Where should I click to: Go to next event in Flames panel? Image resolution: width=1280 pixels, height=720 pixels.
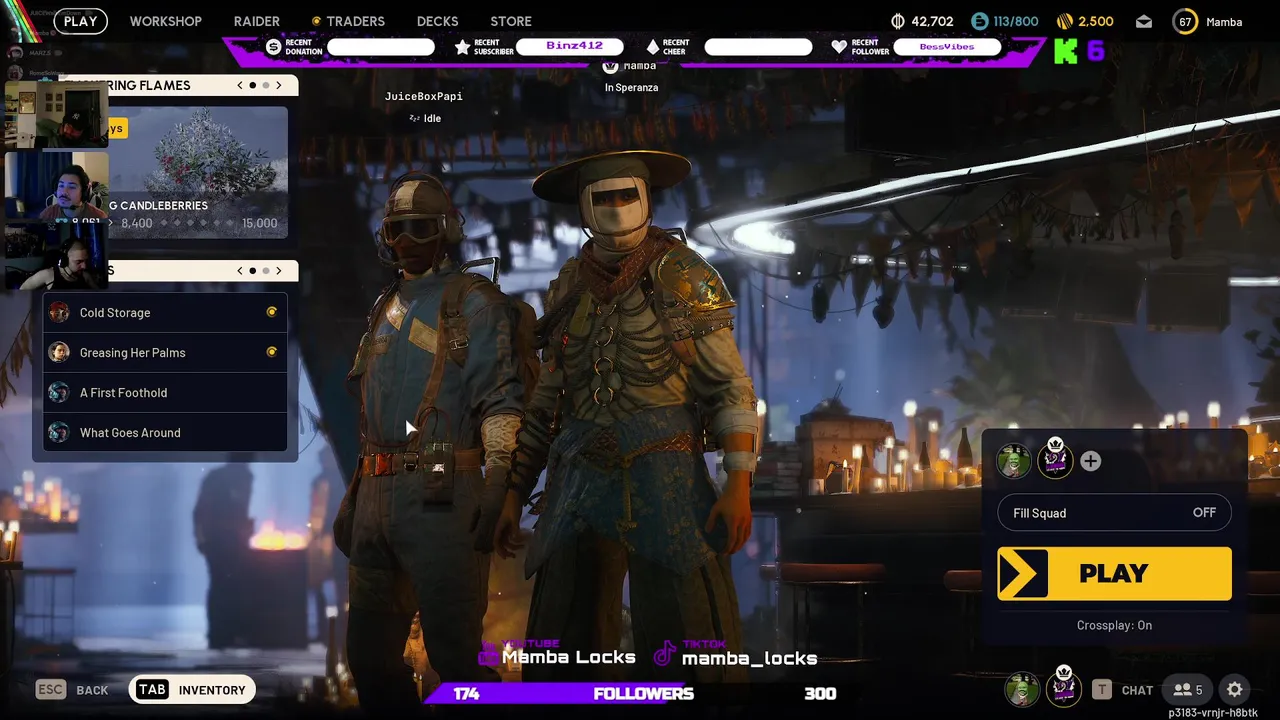click(x=279, y=85)
